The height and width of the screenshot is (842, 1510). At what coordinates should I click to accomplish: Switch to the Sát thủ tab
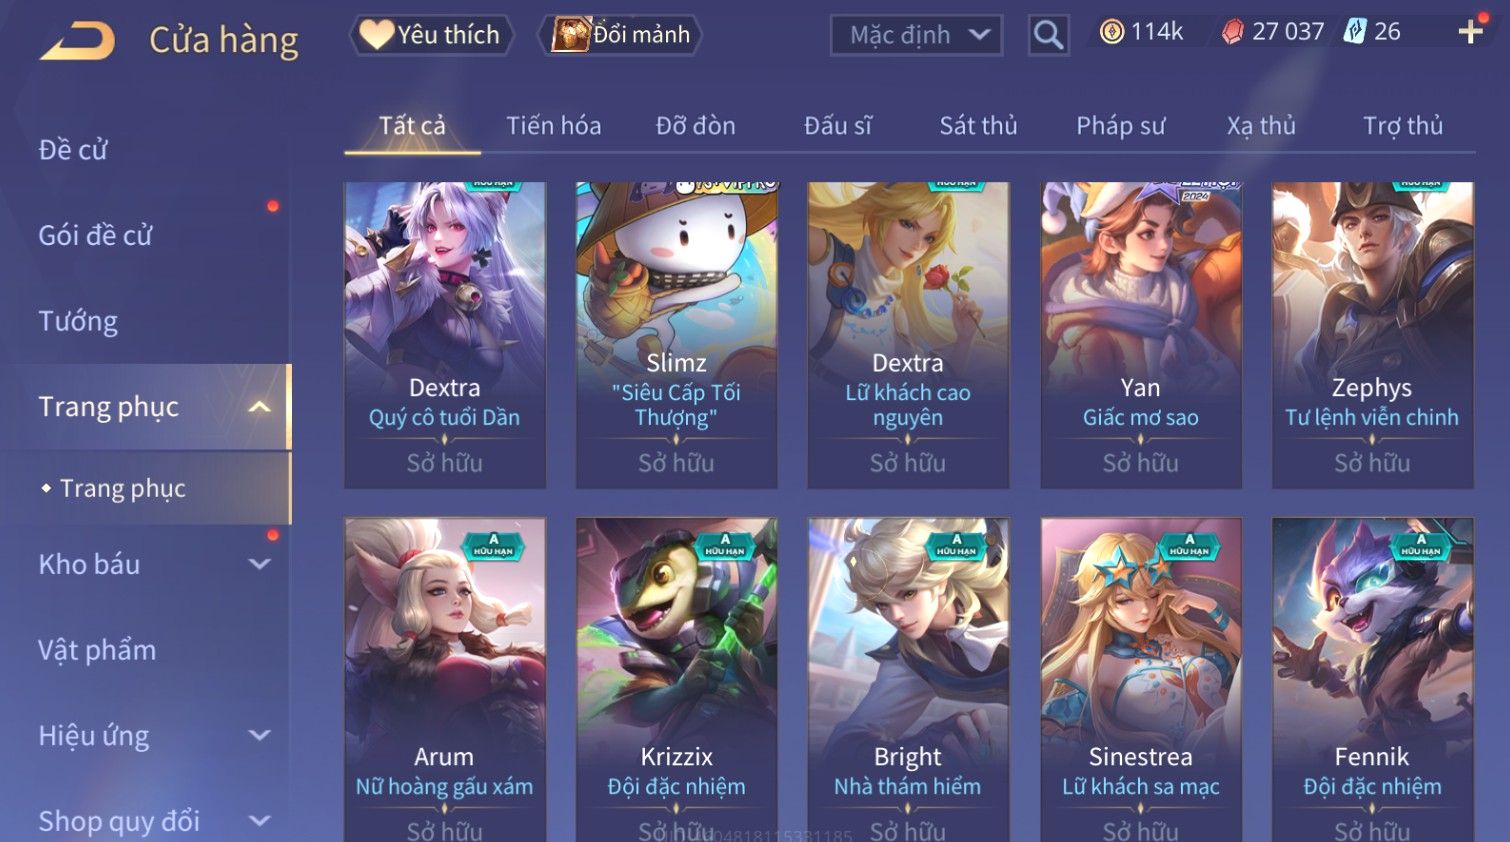[978, 126]
